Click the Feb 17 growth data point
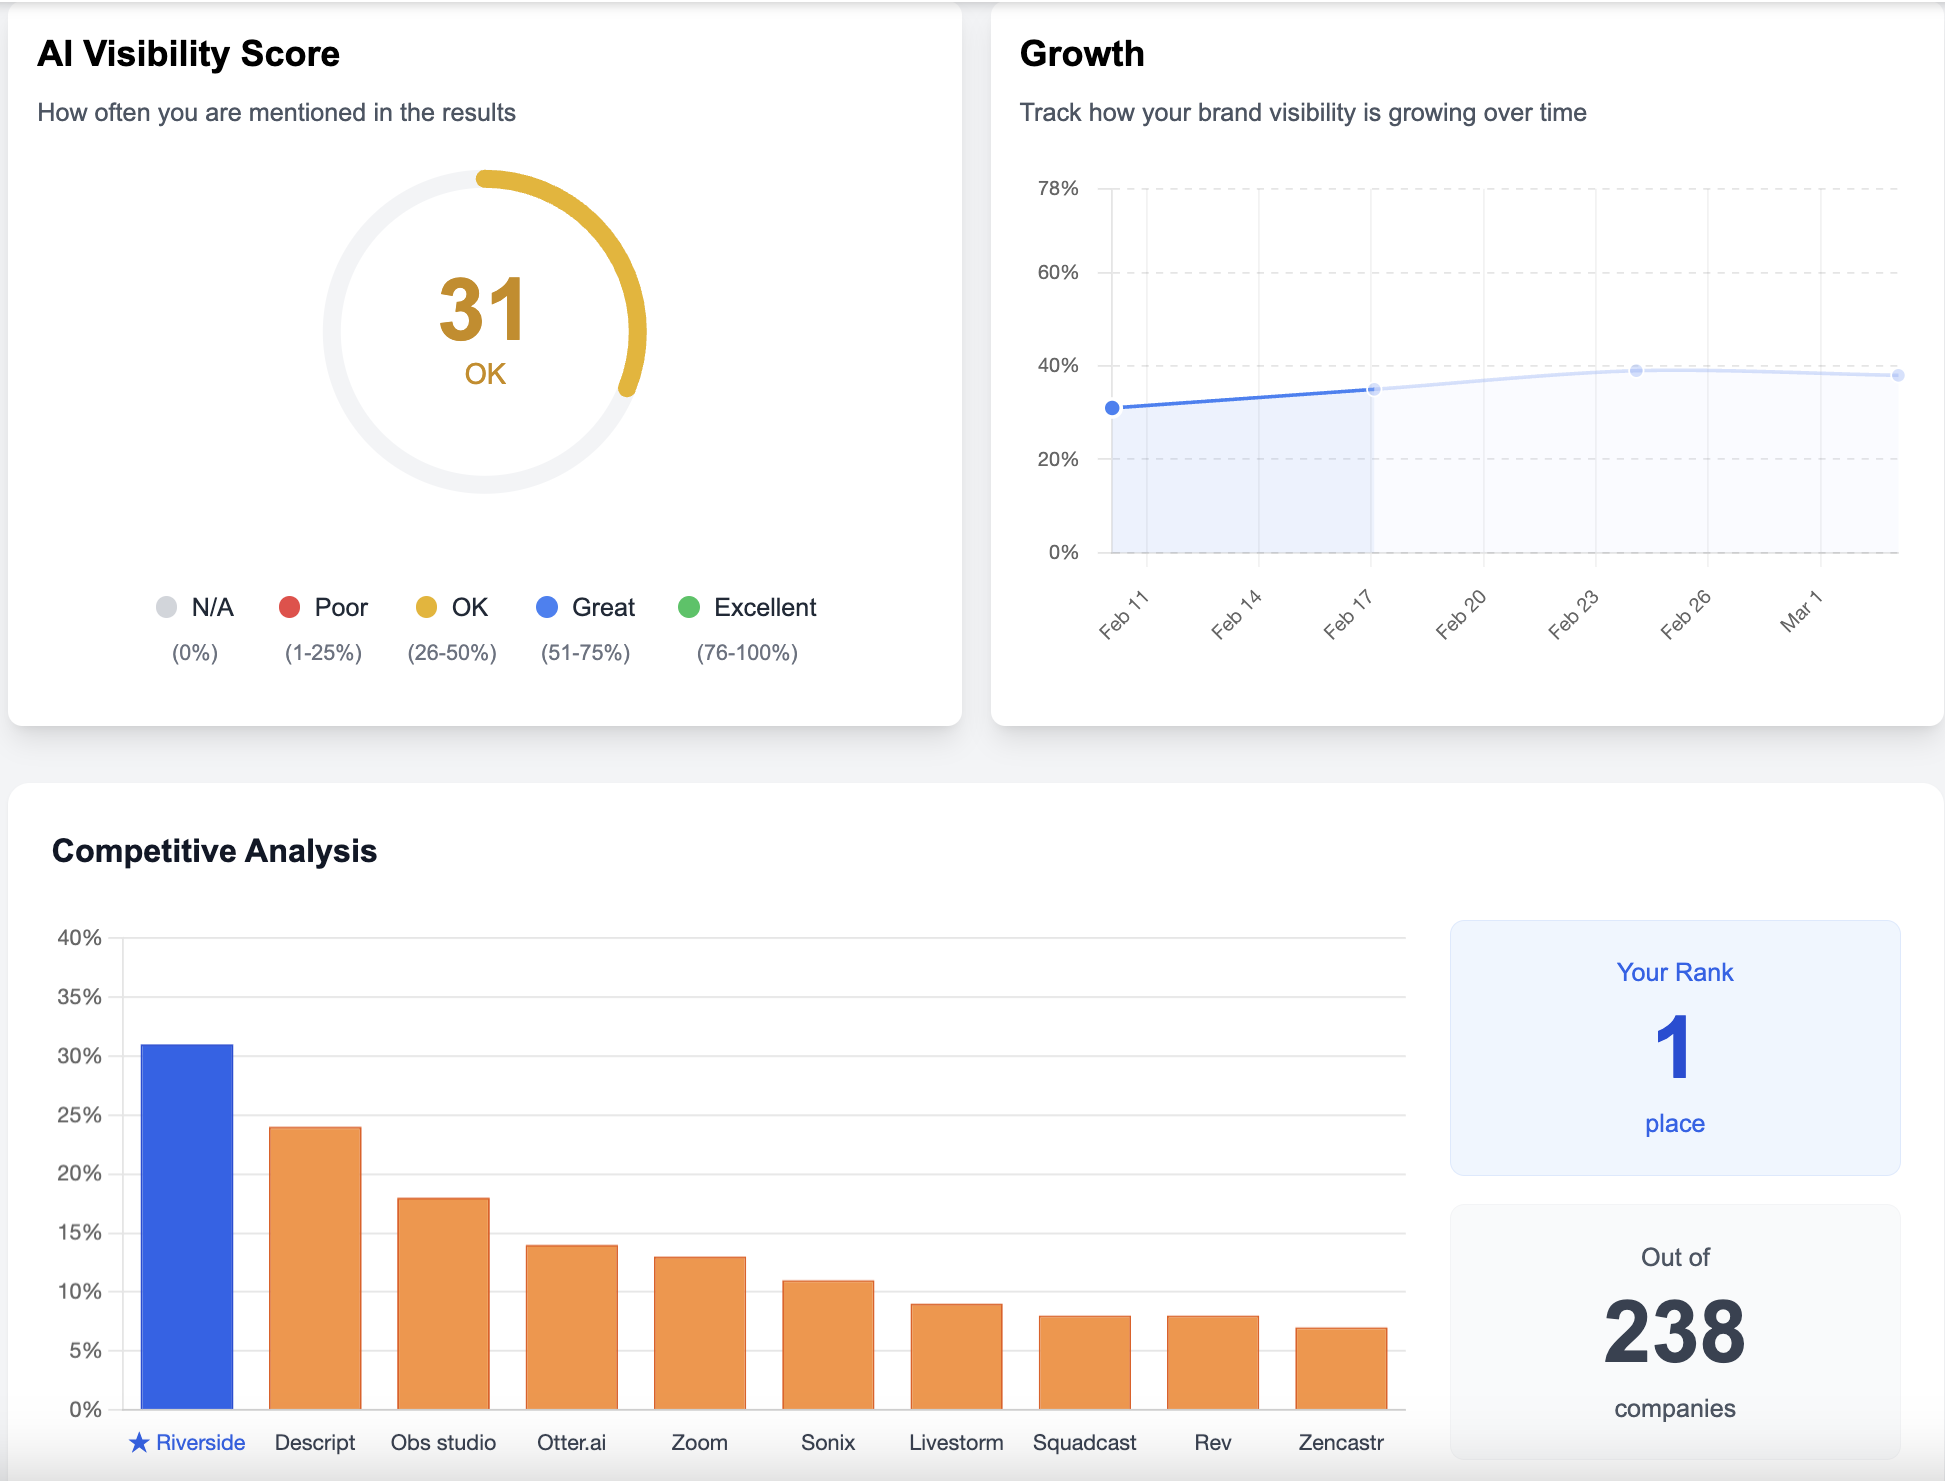This screenshot has width=1945, height=1481. coord(1374,389)
